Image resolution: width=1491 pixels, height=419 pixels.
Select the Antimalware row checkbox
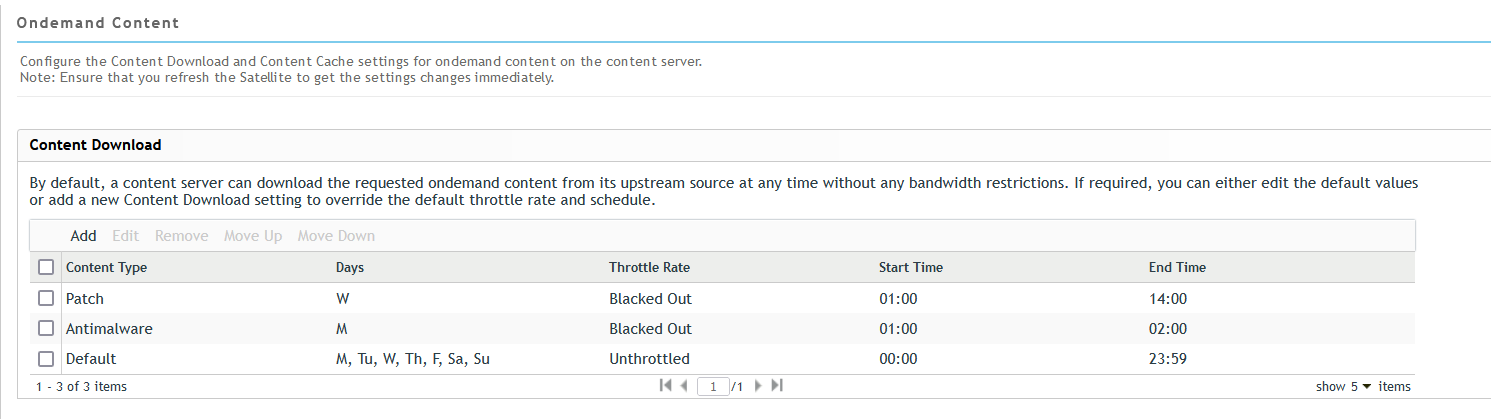46,328
